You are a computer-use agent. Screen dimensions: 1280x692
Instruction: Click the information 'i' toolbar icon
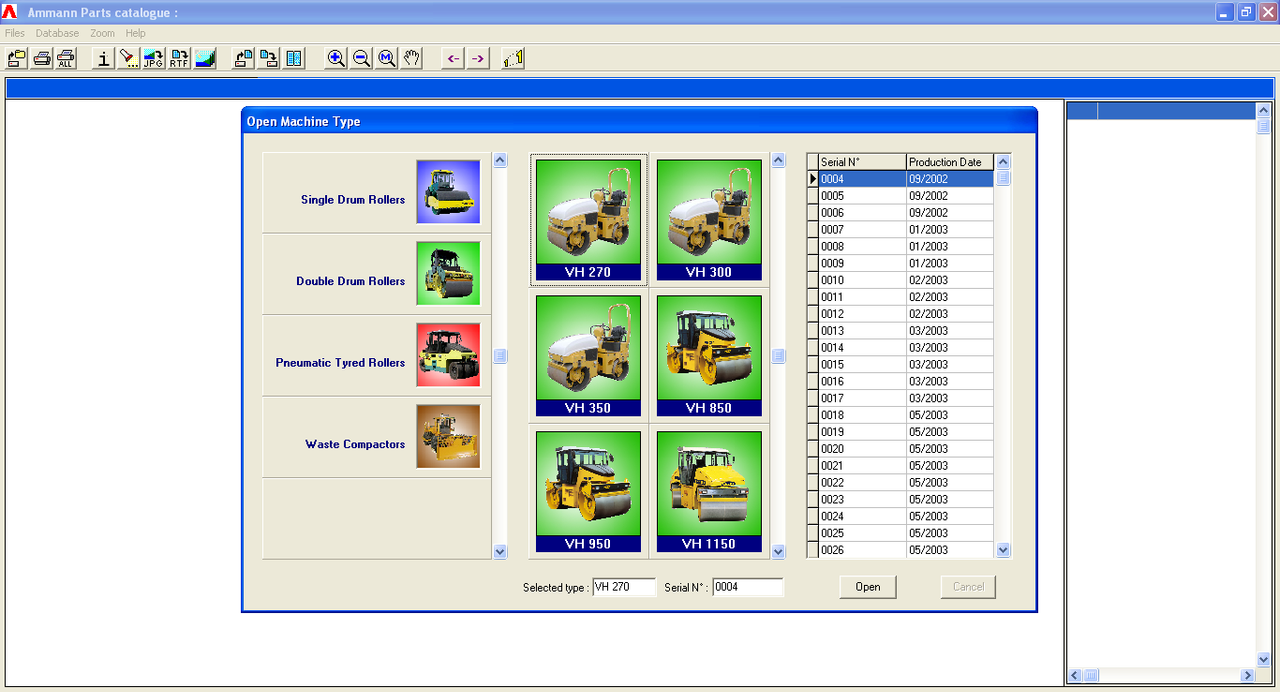point(104,58)
